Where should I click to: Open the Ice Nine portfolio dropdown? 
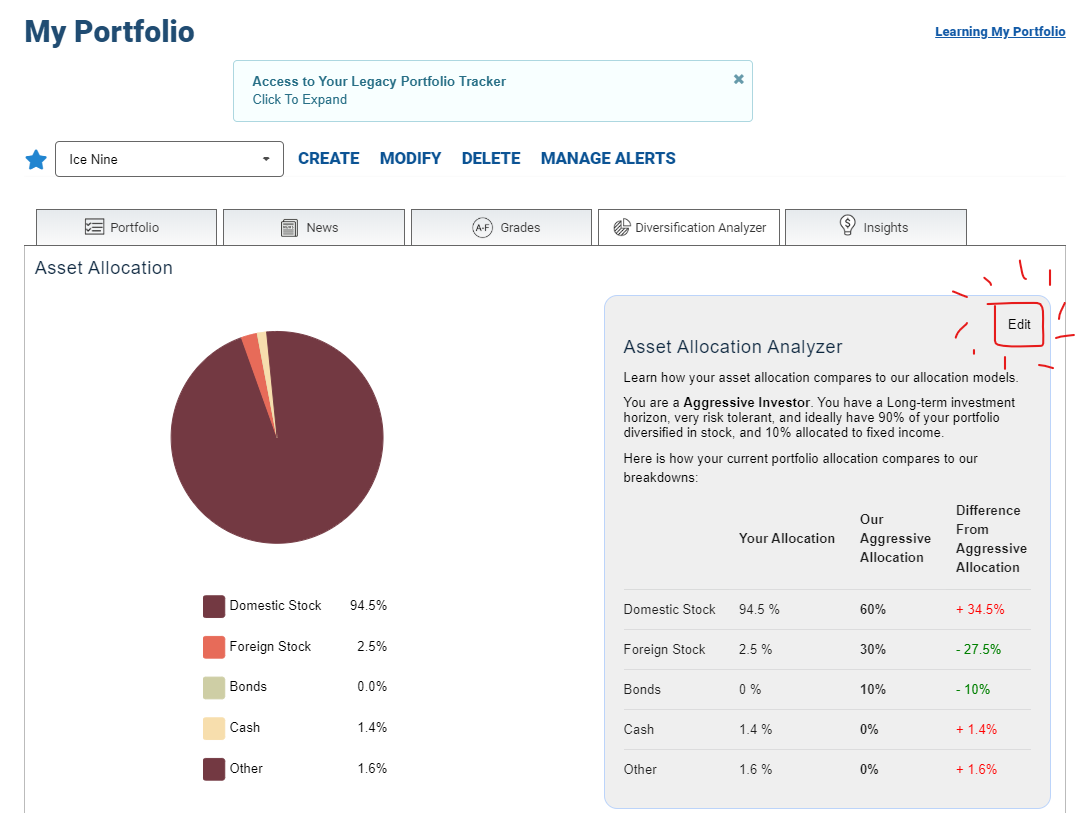tap(169, 159)
